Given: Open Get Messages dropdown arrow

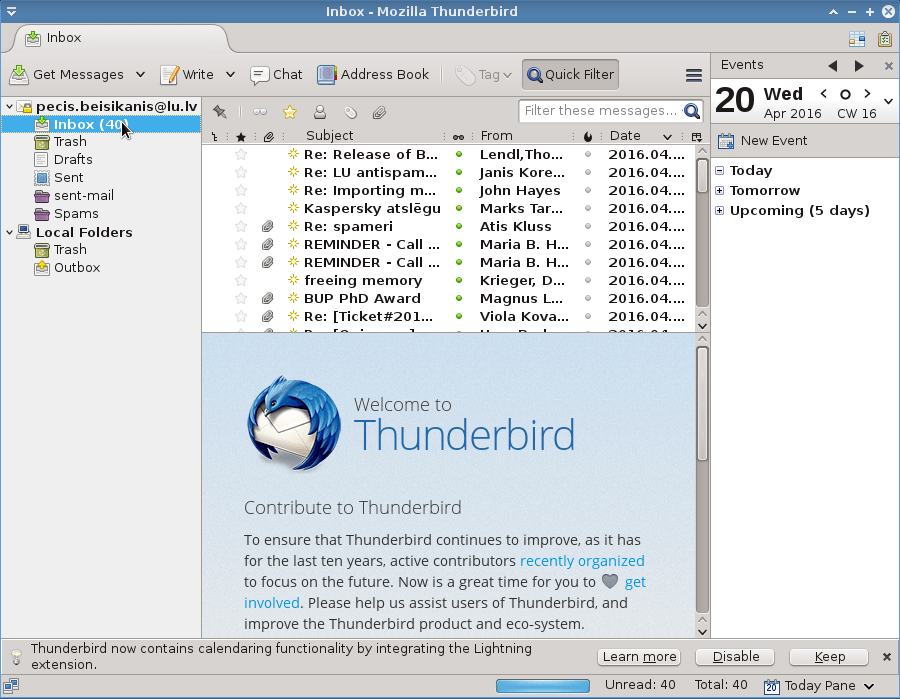Looking at the screenshot, I should (140, 75).
